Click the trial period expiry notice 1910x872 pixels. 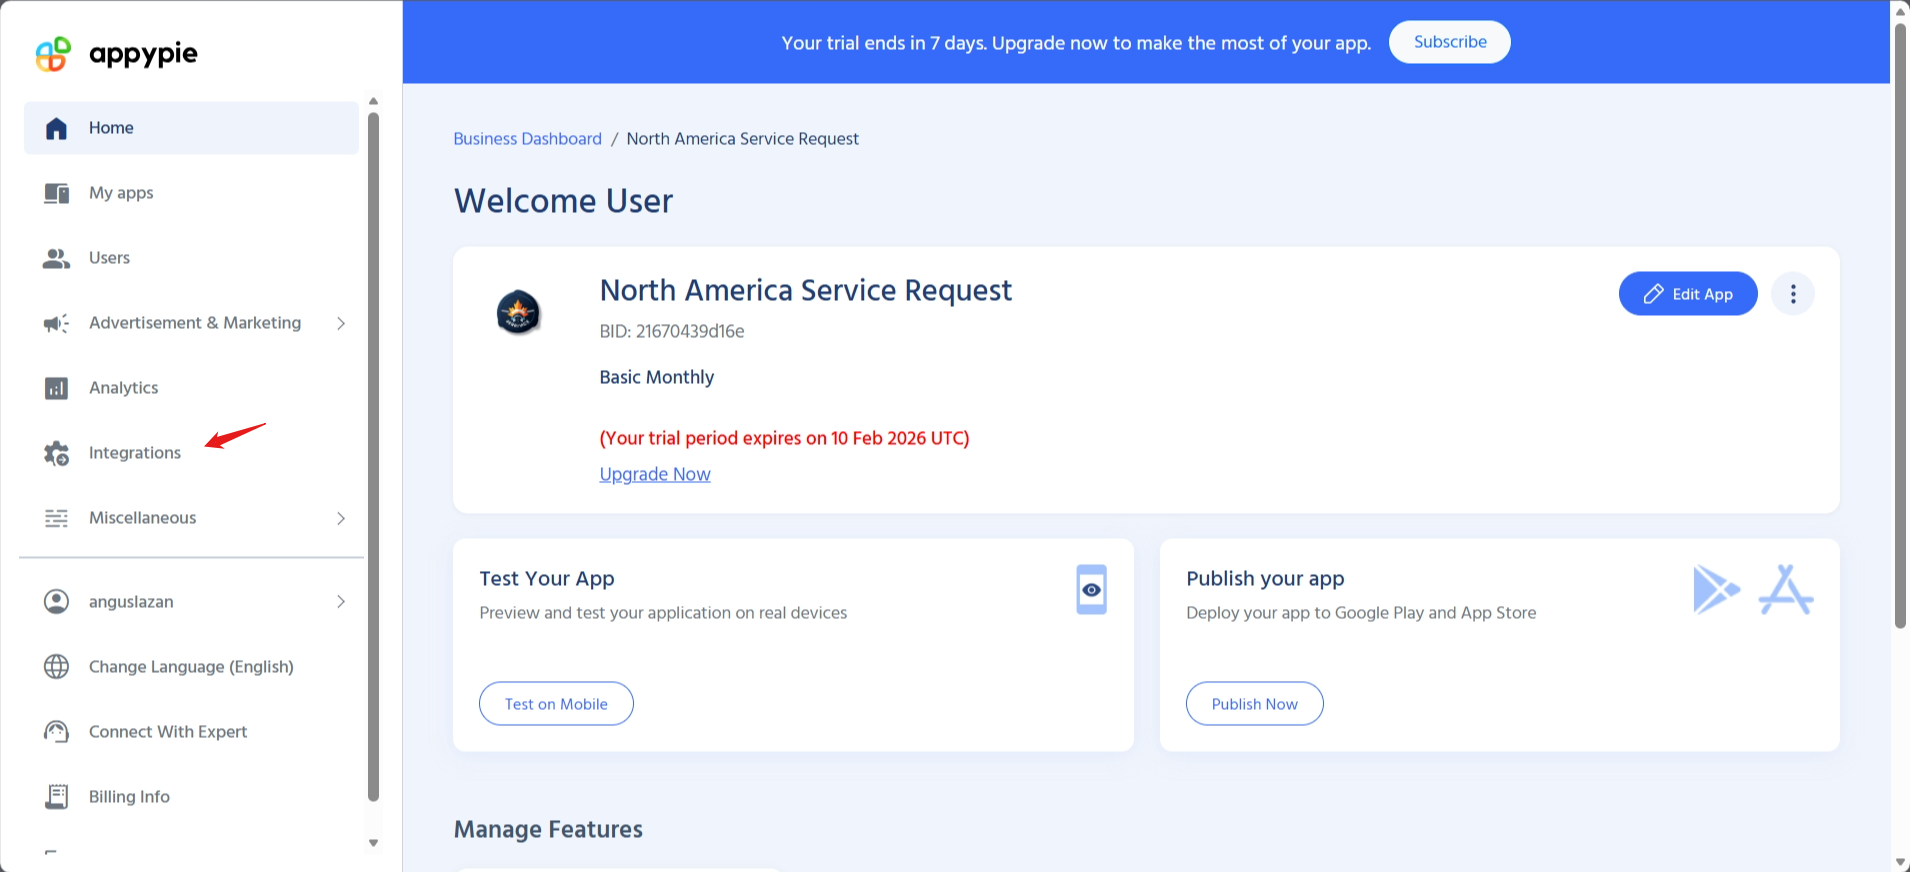(784, 438)
